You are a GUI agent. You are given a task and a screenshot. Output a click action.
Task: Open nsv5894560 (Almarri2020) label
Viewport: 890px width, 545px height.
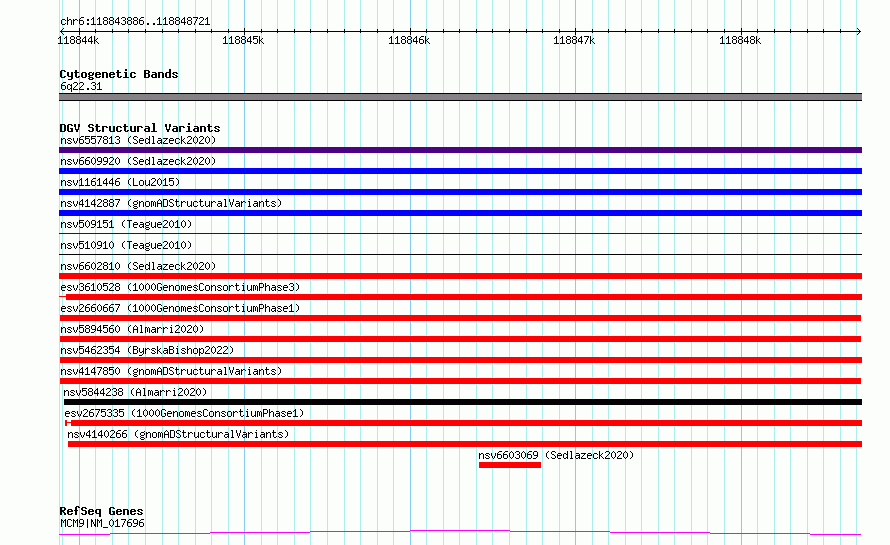(132, 329)
